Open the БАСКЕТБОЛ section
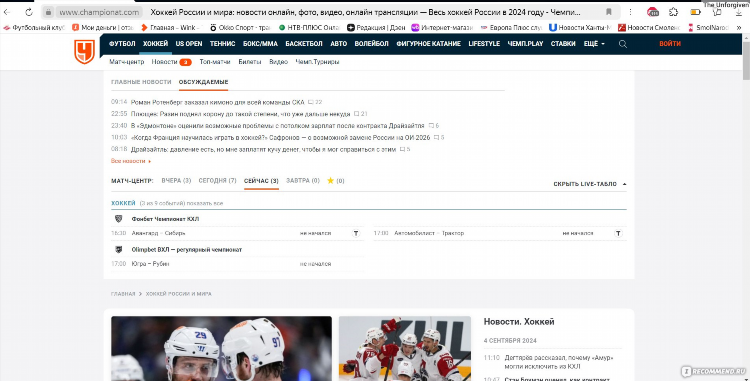 (x=304, y=44)
